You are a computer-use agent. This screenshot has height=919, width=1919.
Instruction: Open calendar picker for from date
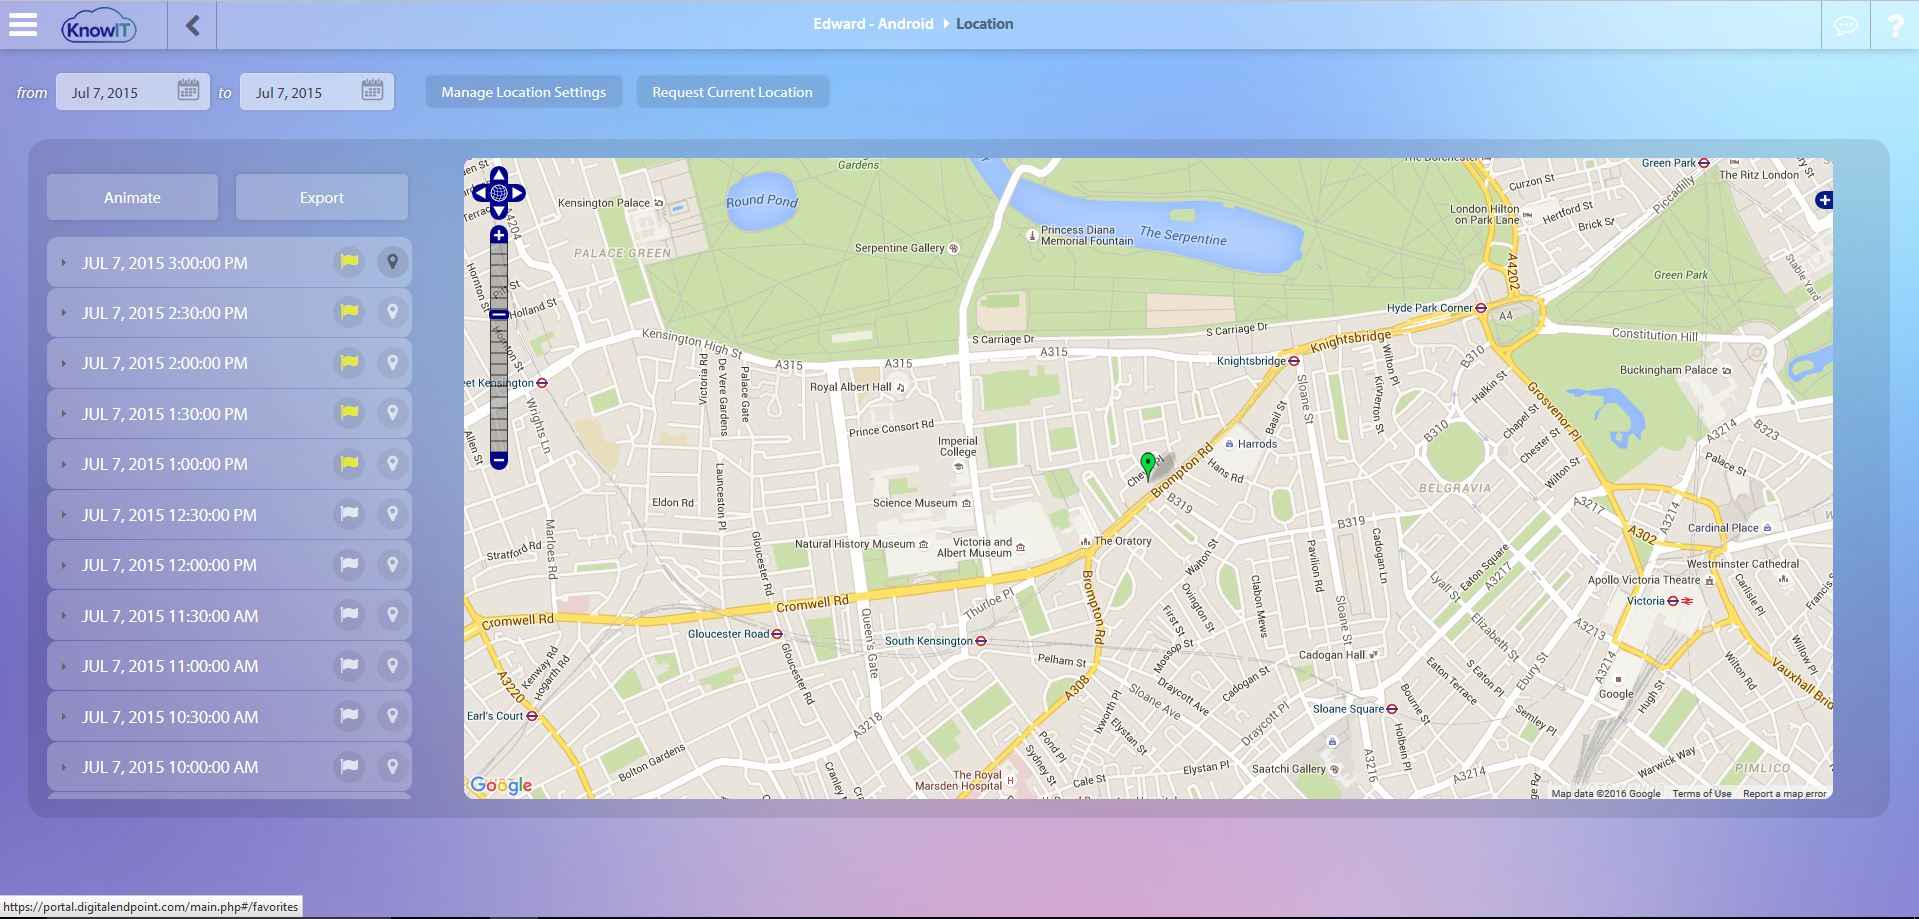pyautogui.click(x=188, y=90)
